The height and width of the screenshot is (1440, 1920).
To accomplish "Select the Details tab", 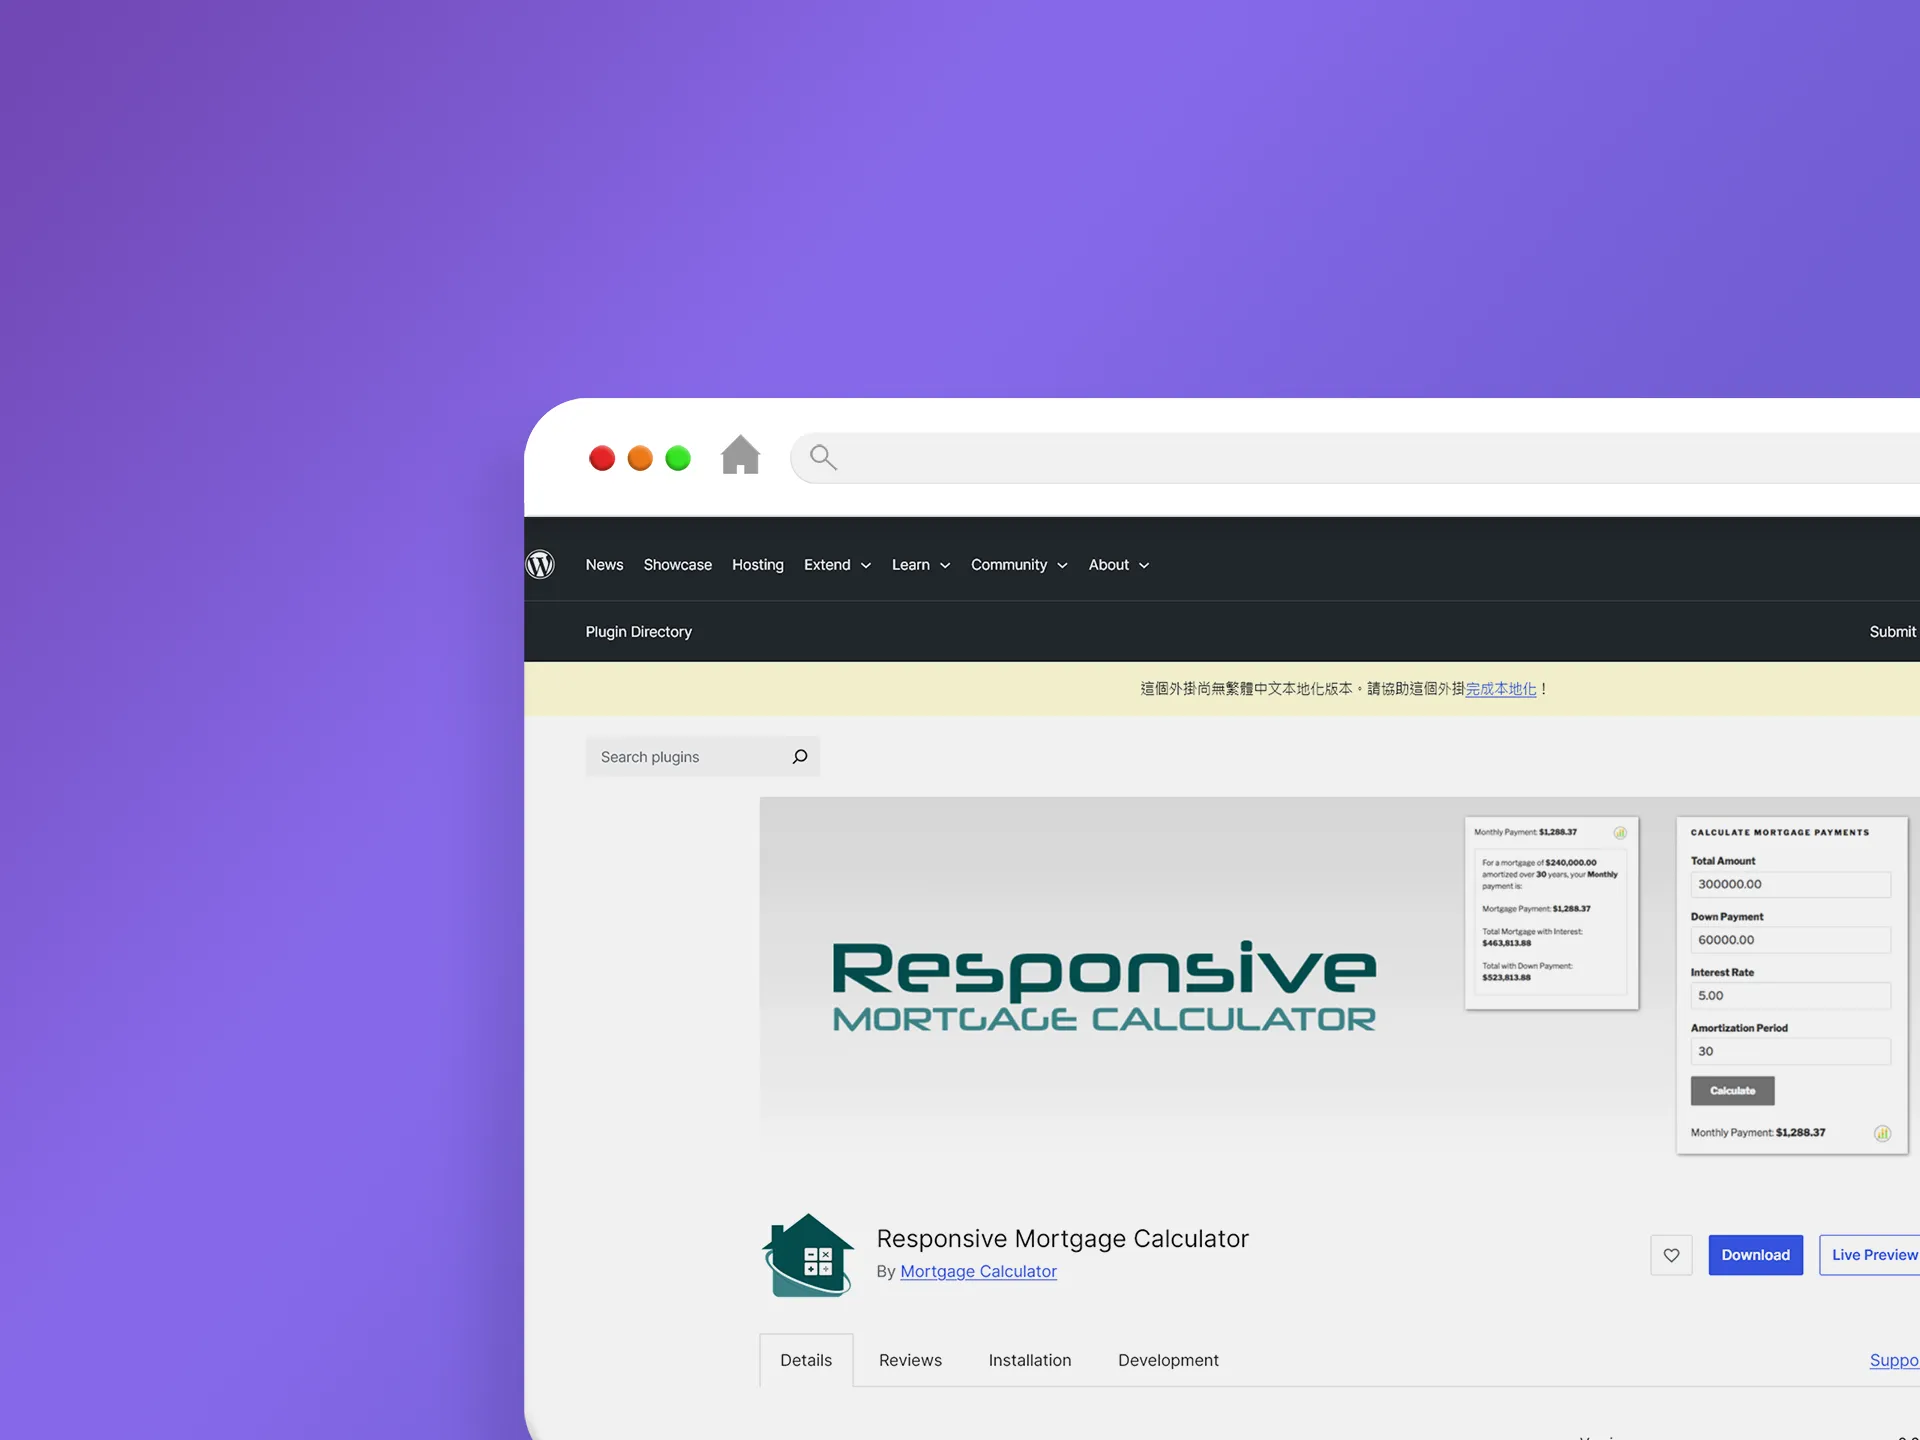I will coord(806,1360).
